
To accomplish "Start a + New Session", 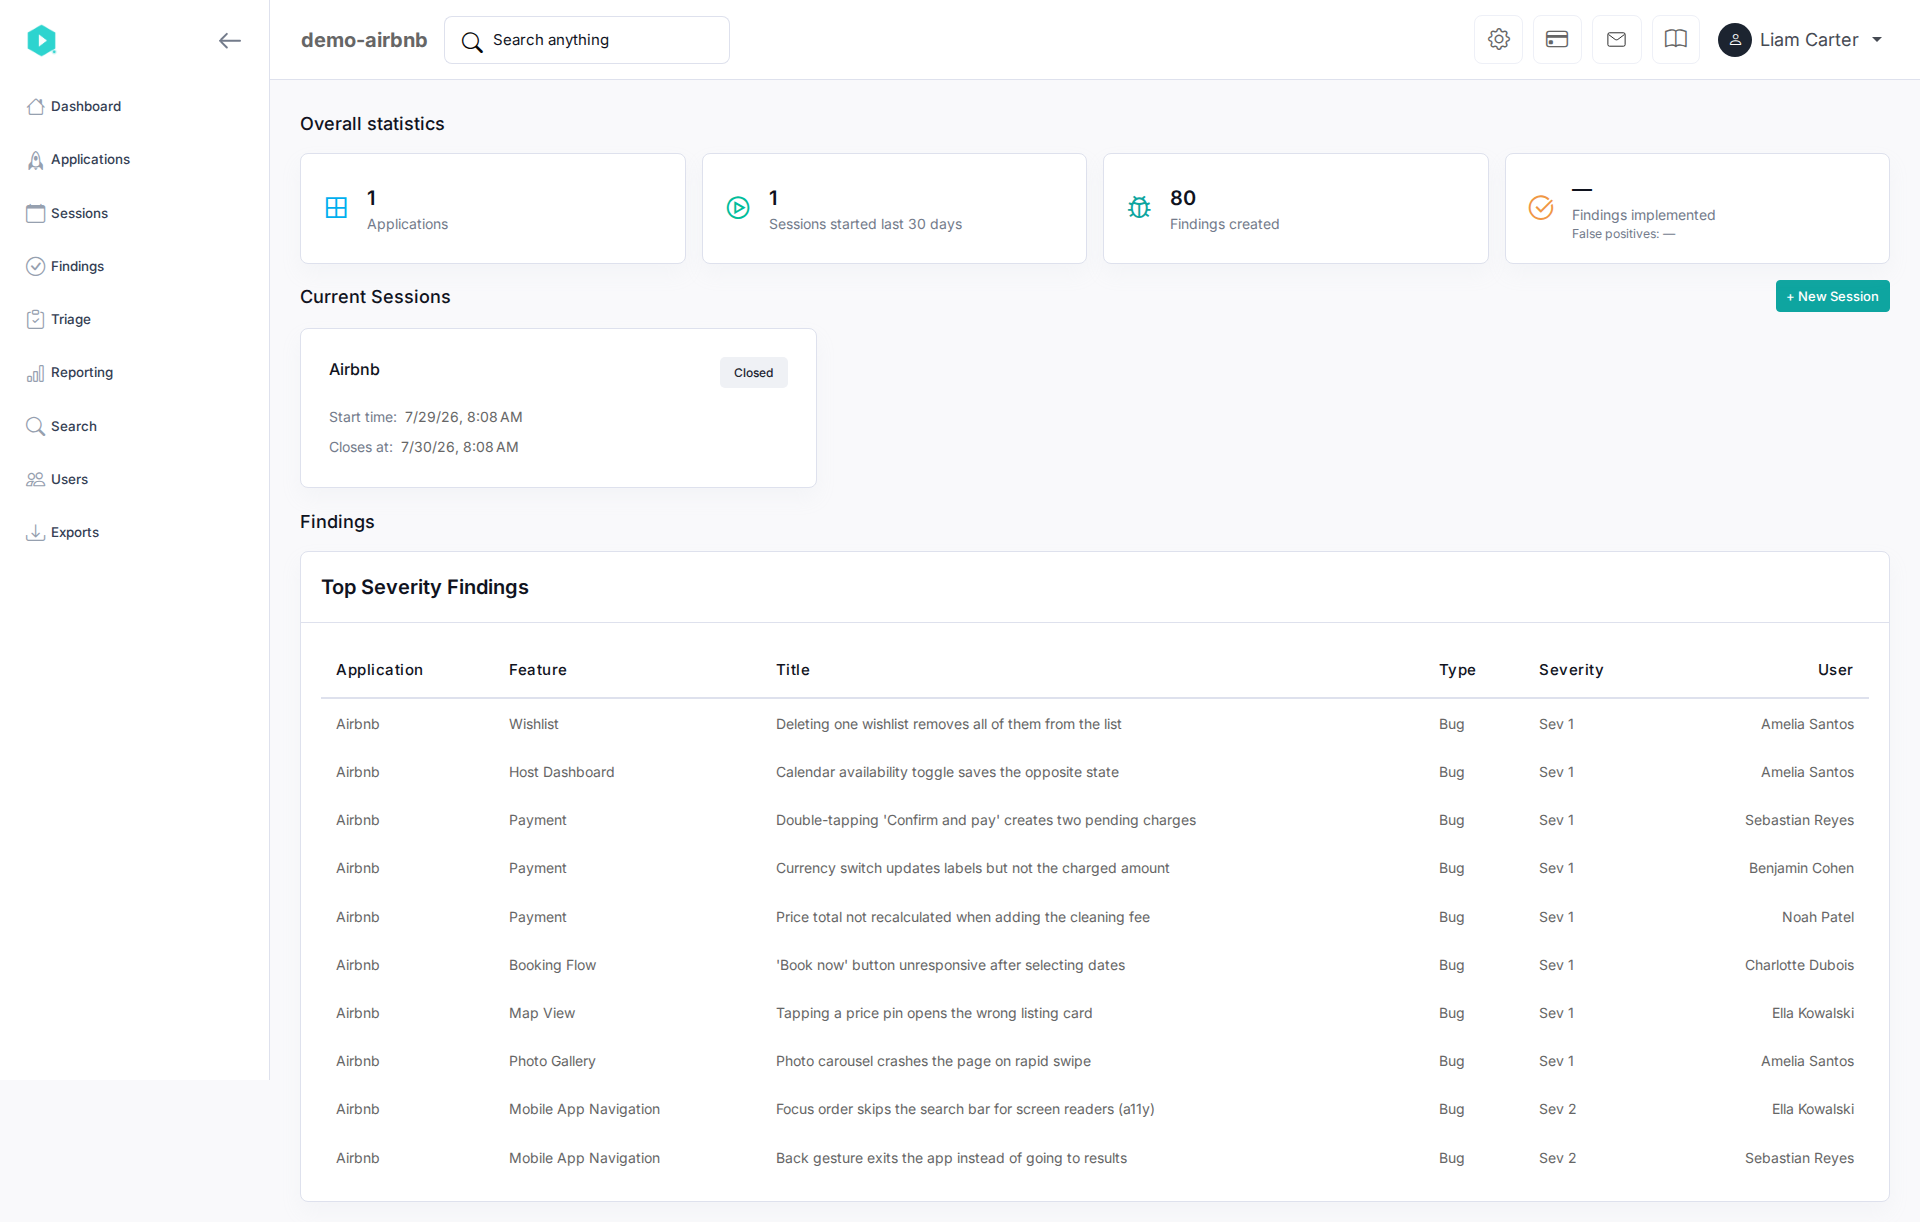I will coord(1832,296).
